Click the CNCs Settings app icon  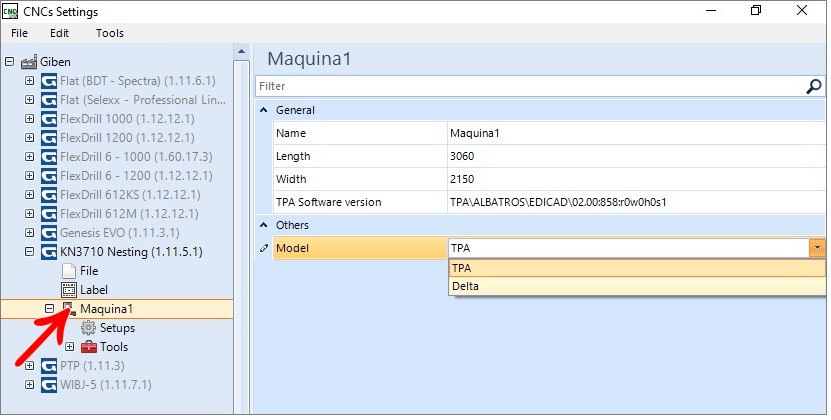(10, 11)
